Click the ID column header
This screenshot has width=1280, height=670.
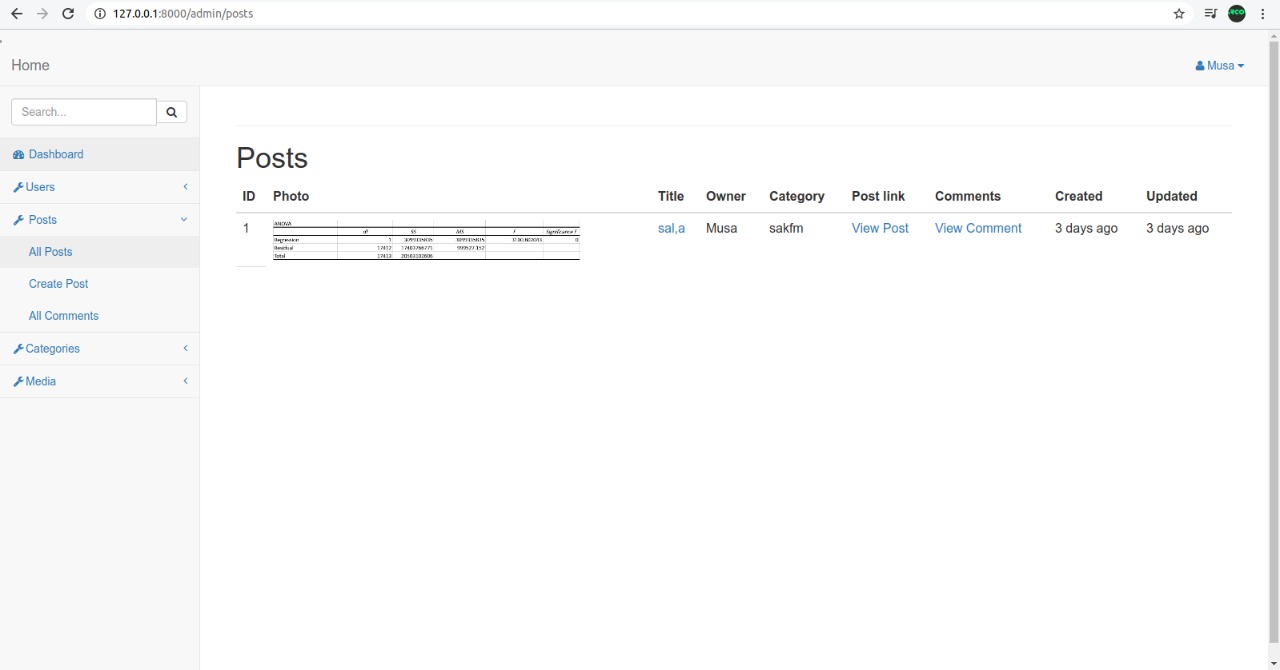[249, 196]
